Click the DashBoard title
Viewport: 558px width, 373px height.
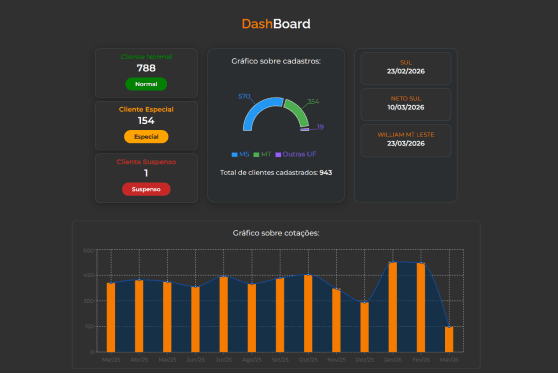coord(276,24)
